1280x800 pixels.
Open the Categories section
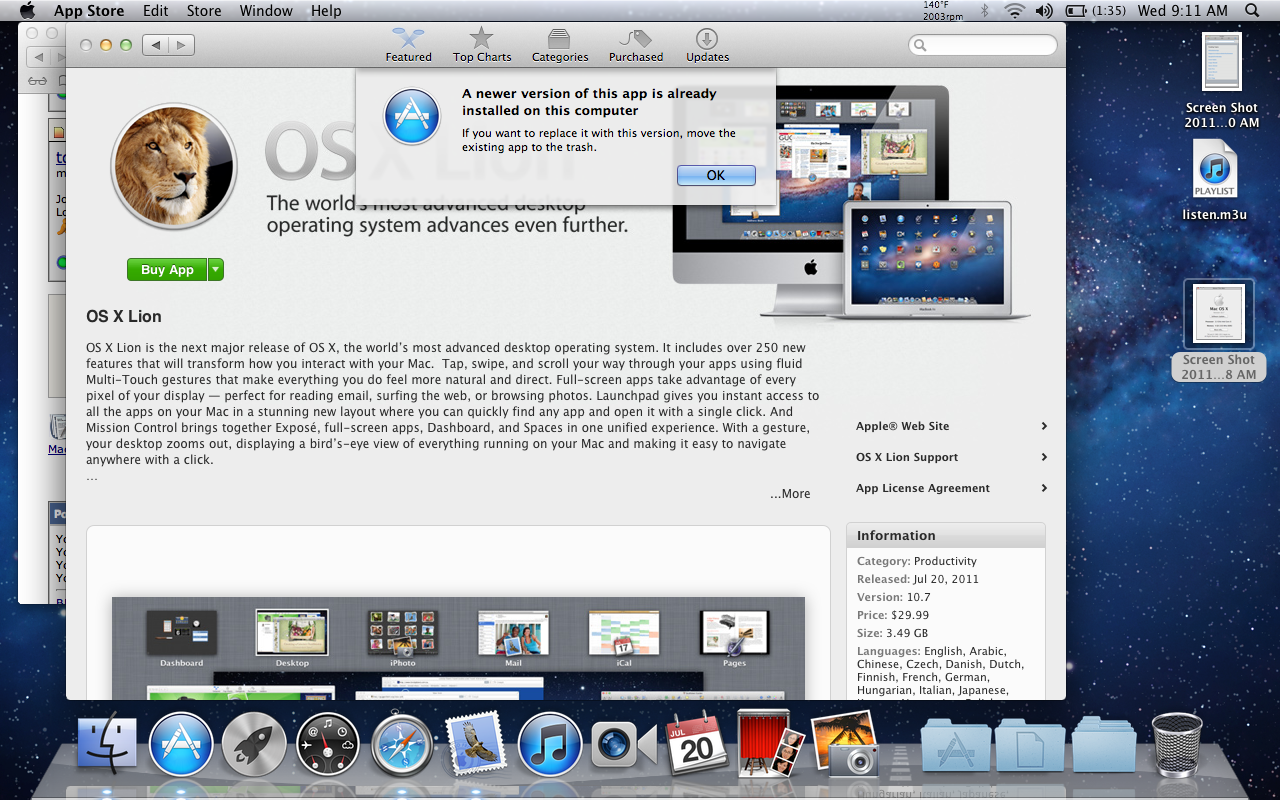click(559, 45)
